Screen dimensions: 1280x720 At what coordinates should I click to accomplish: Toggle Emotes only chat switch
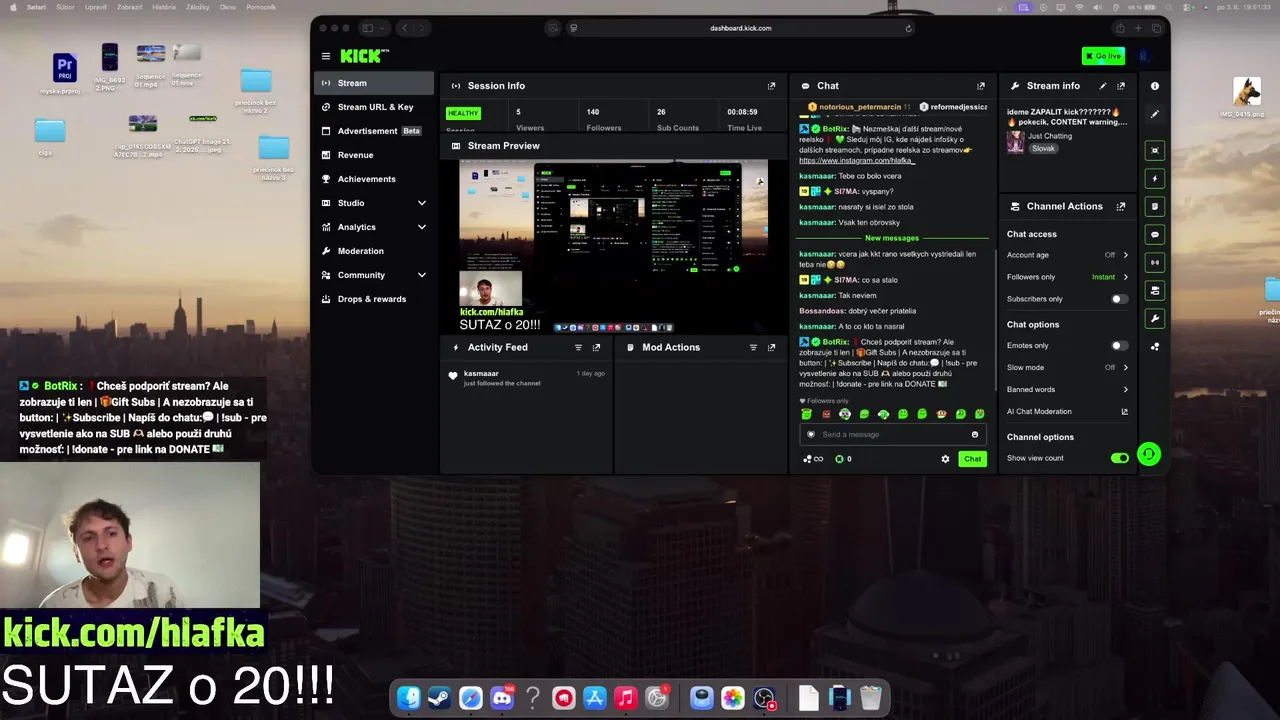[x=1120, y=346]
